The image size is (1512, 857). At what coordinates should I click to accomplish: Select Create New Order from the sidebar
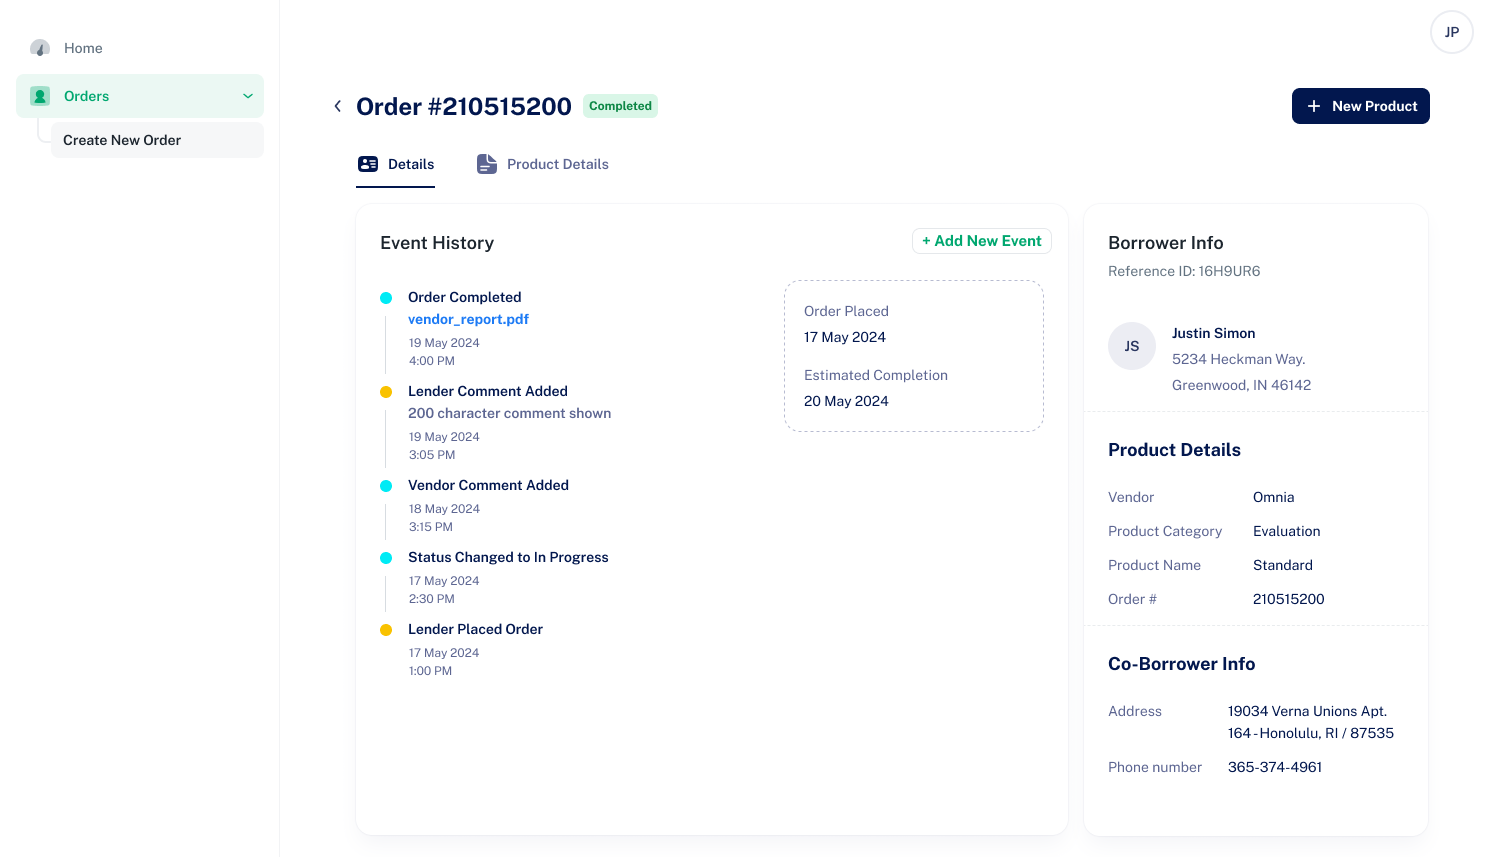tap(121, 140)
